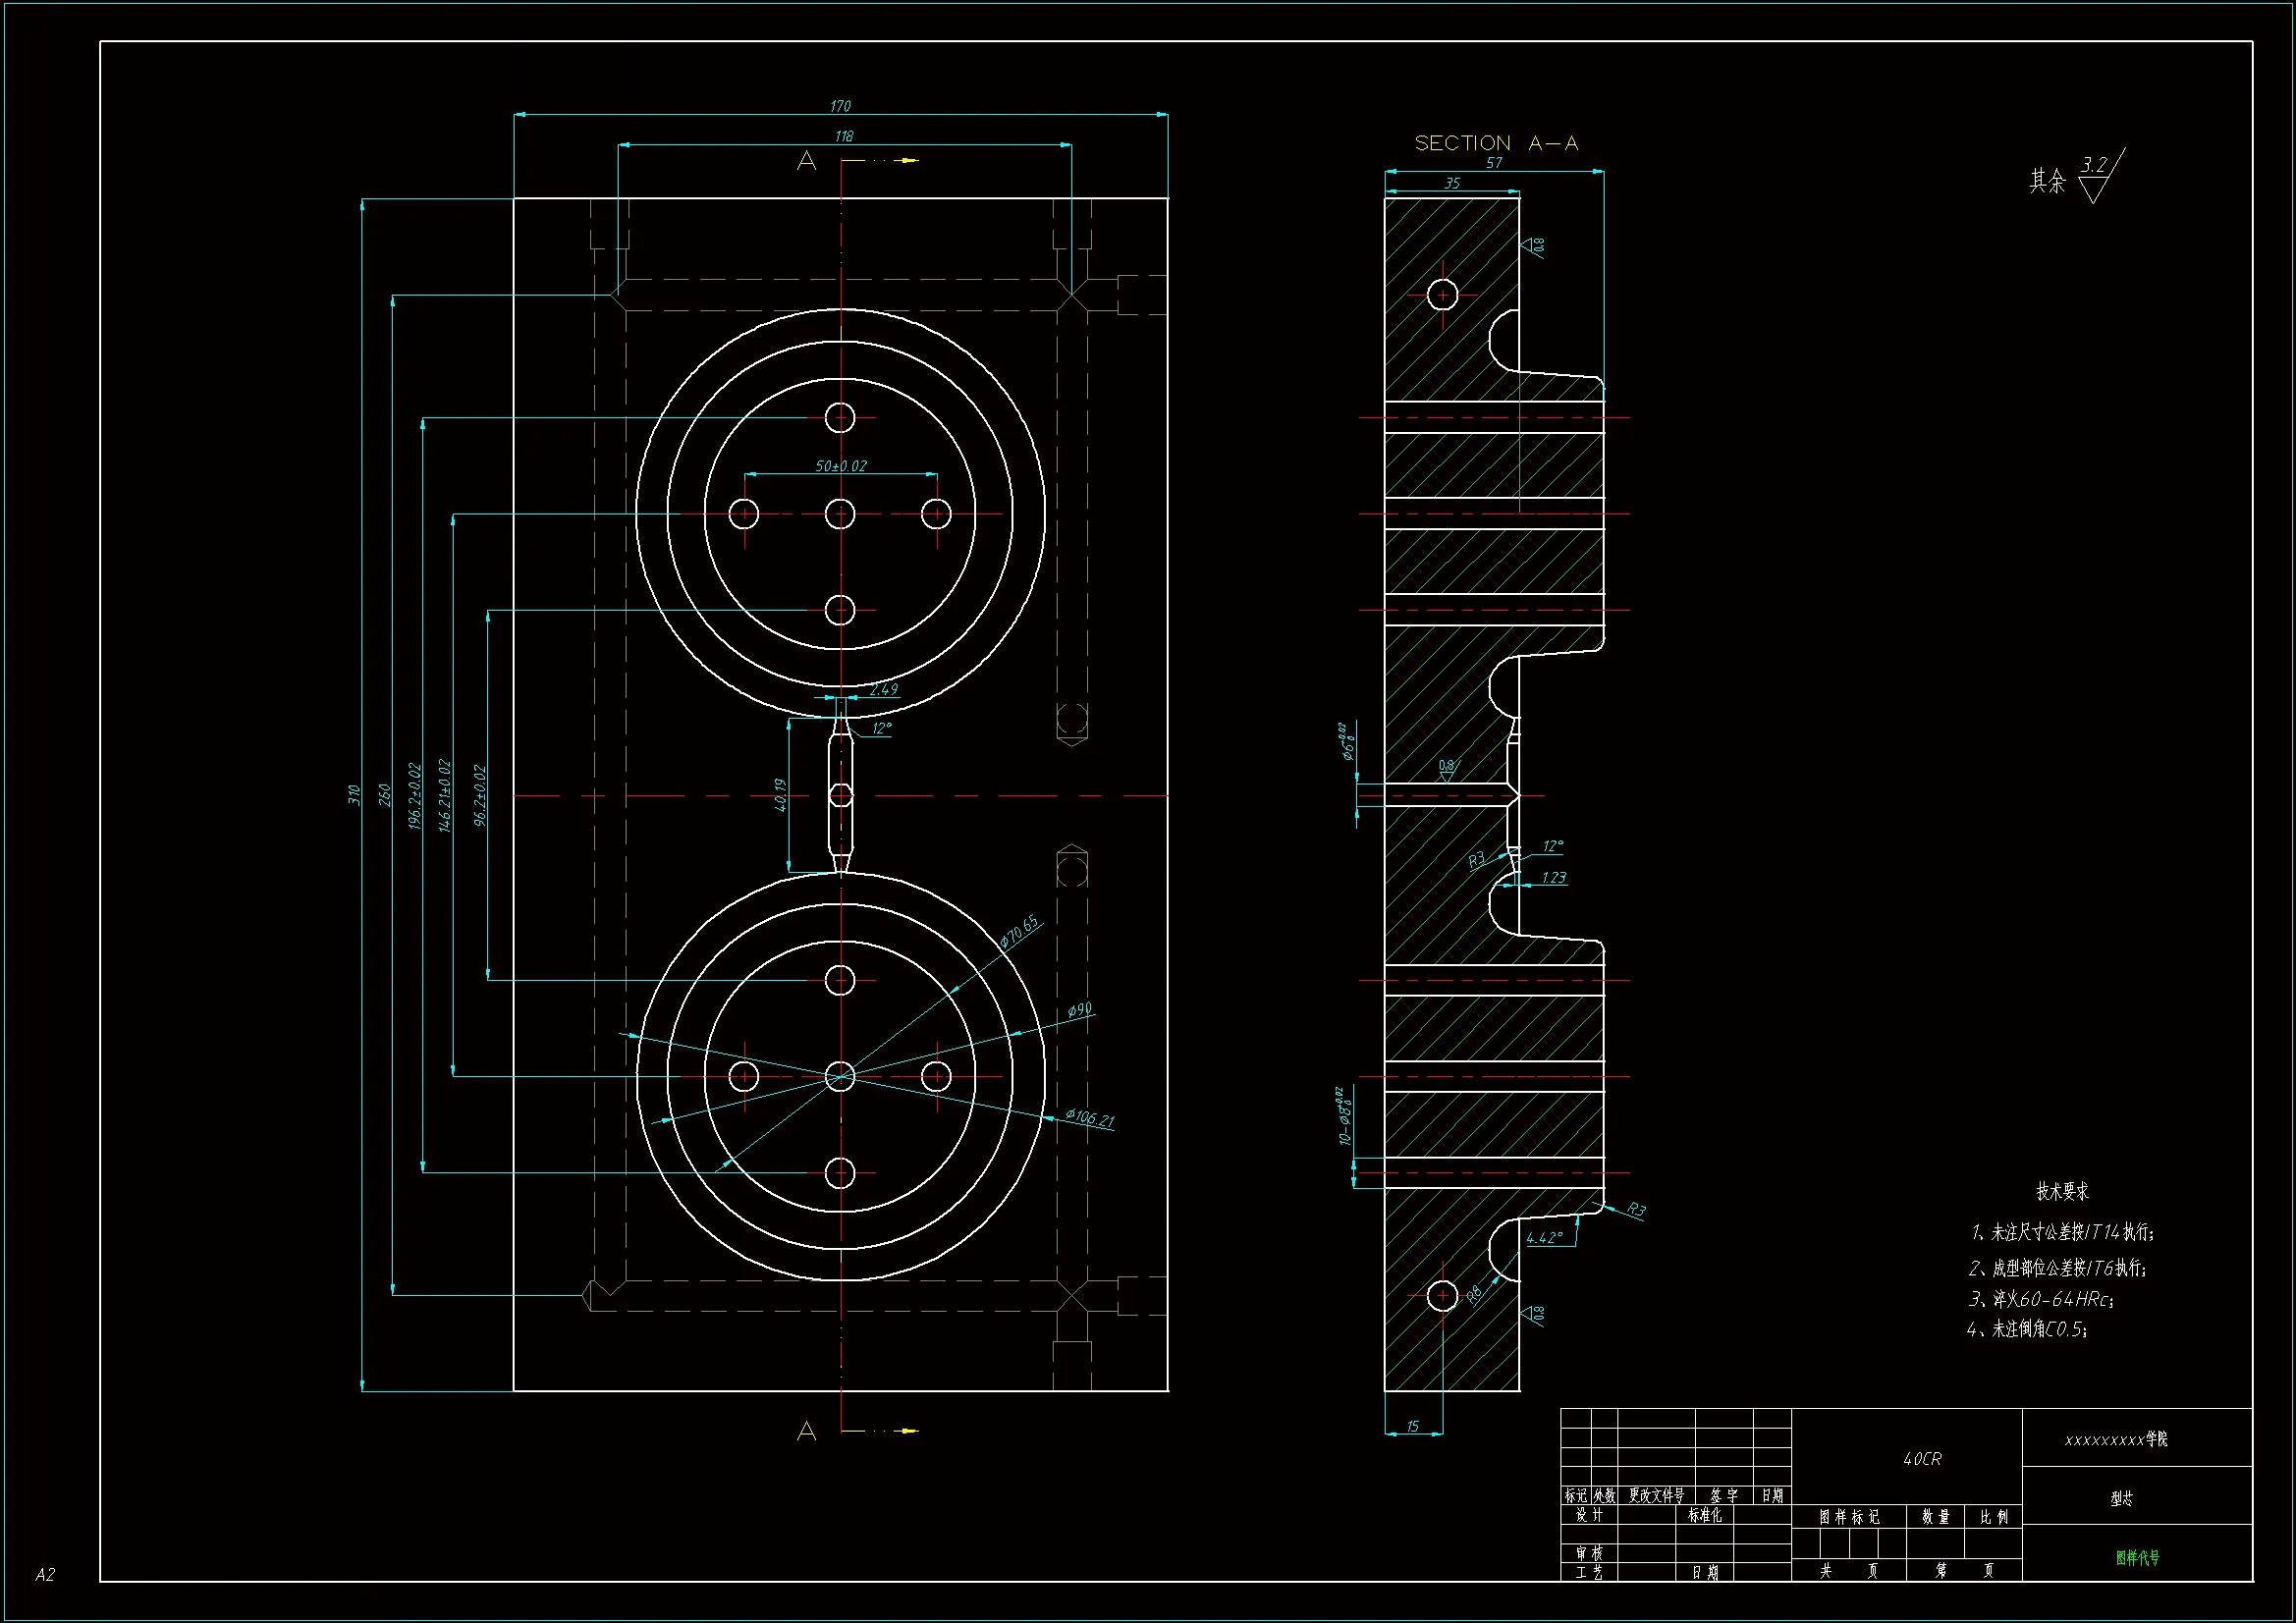Select the ø70.65 diameter dimension
2296x1623 pixels.
coord(1019,931)
